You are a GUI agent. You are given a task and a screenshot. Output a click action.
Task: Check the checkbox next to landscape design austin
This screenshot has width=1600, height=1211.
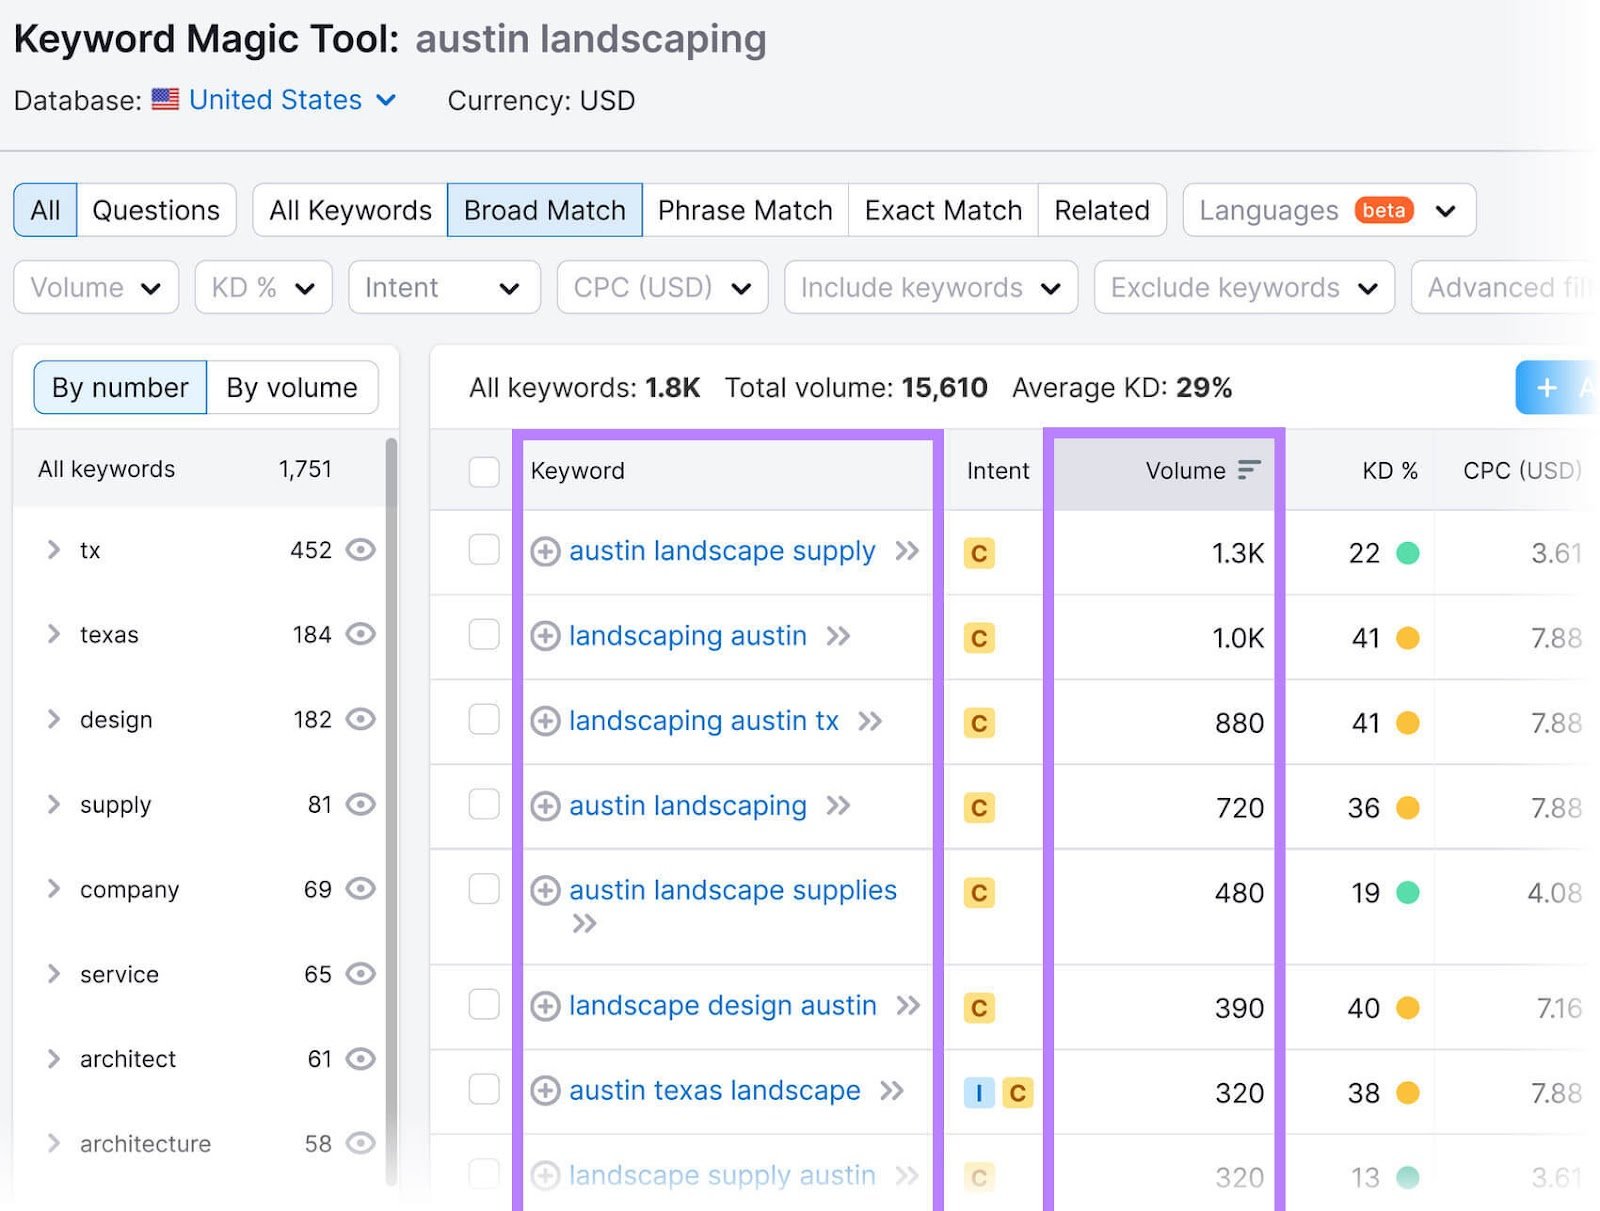click(484, 1007)
